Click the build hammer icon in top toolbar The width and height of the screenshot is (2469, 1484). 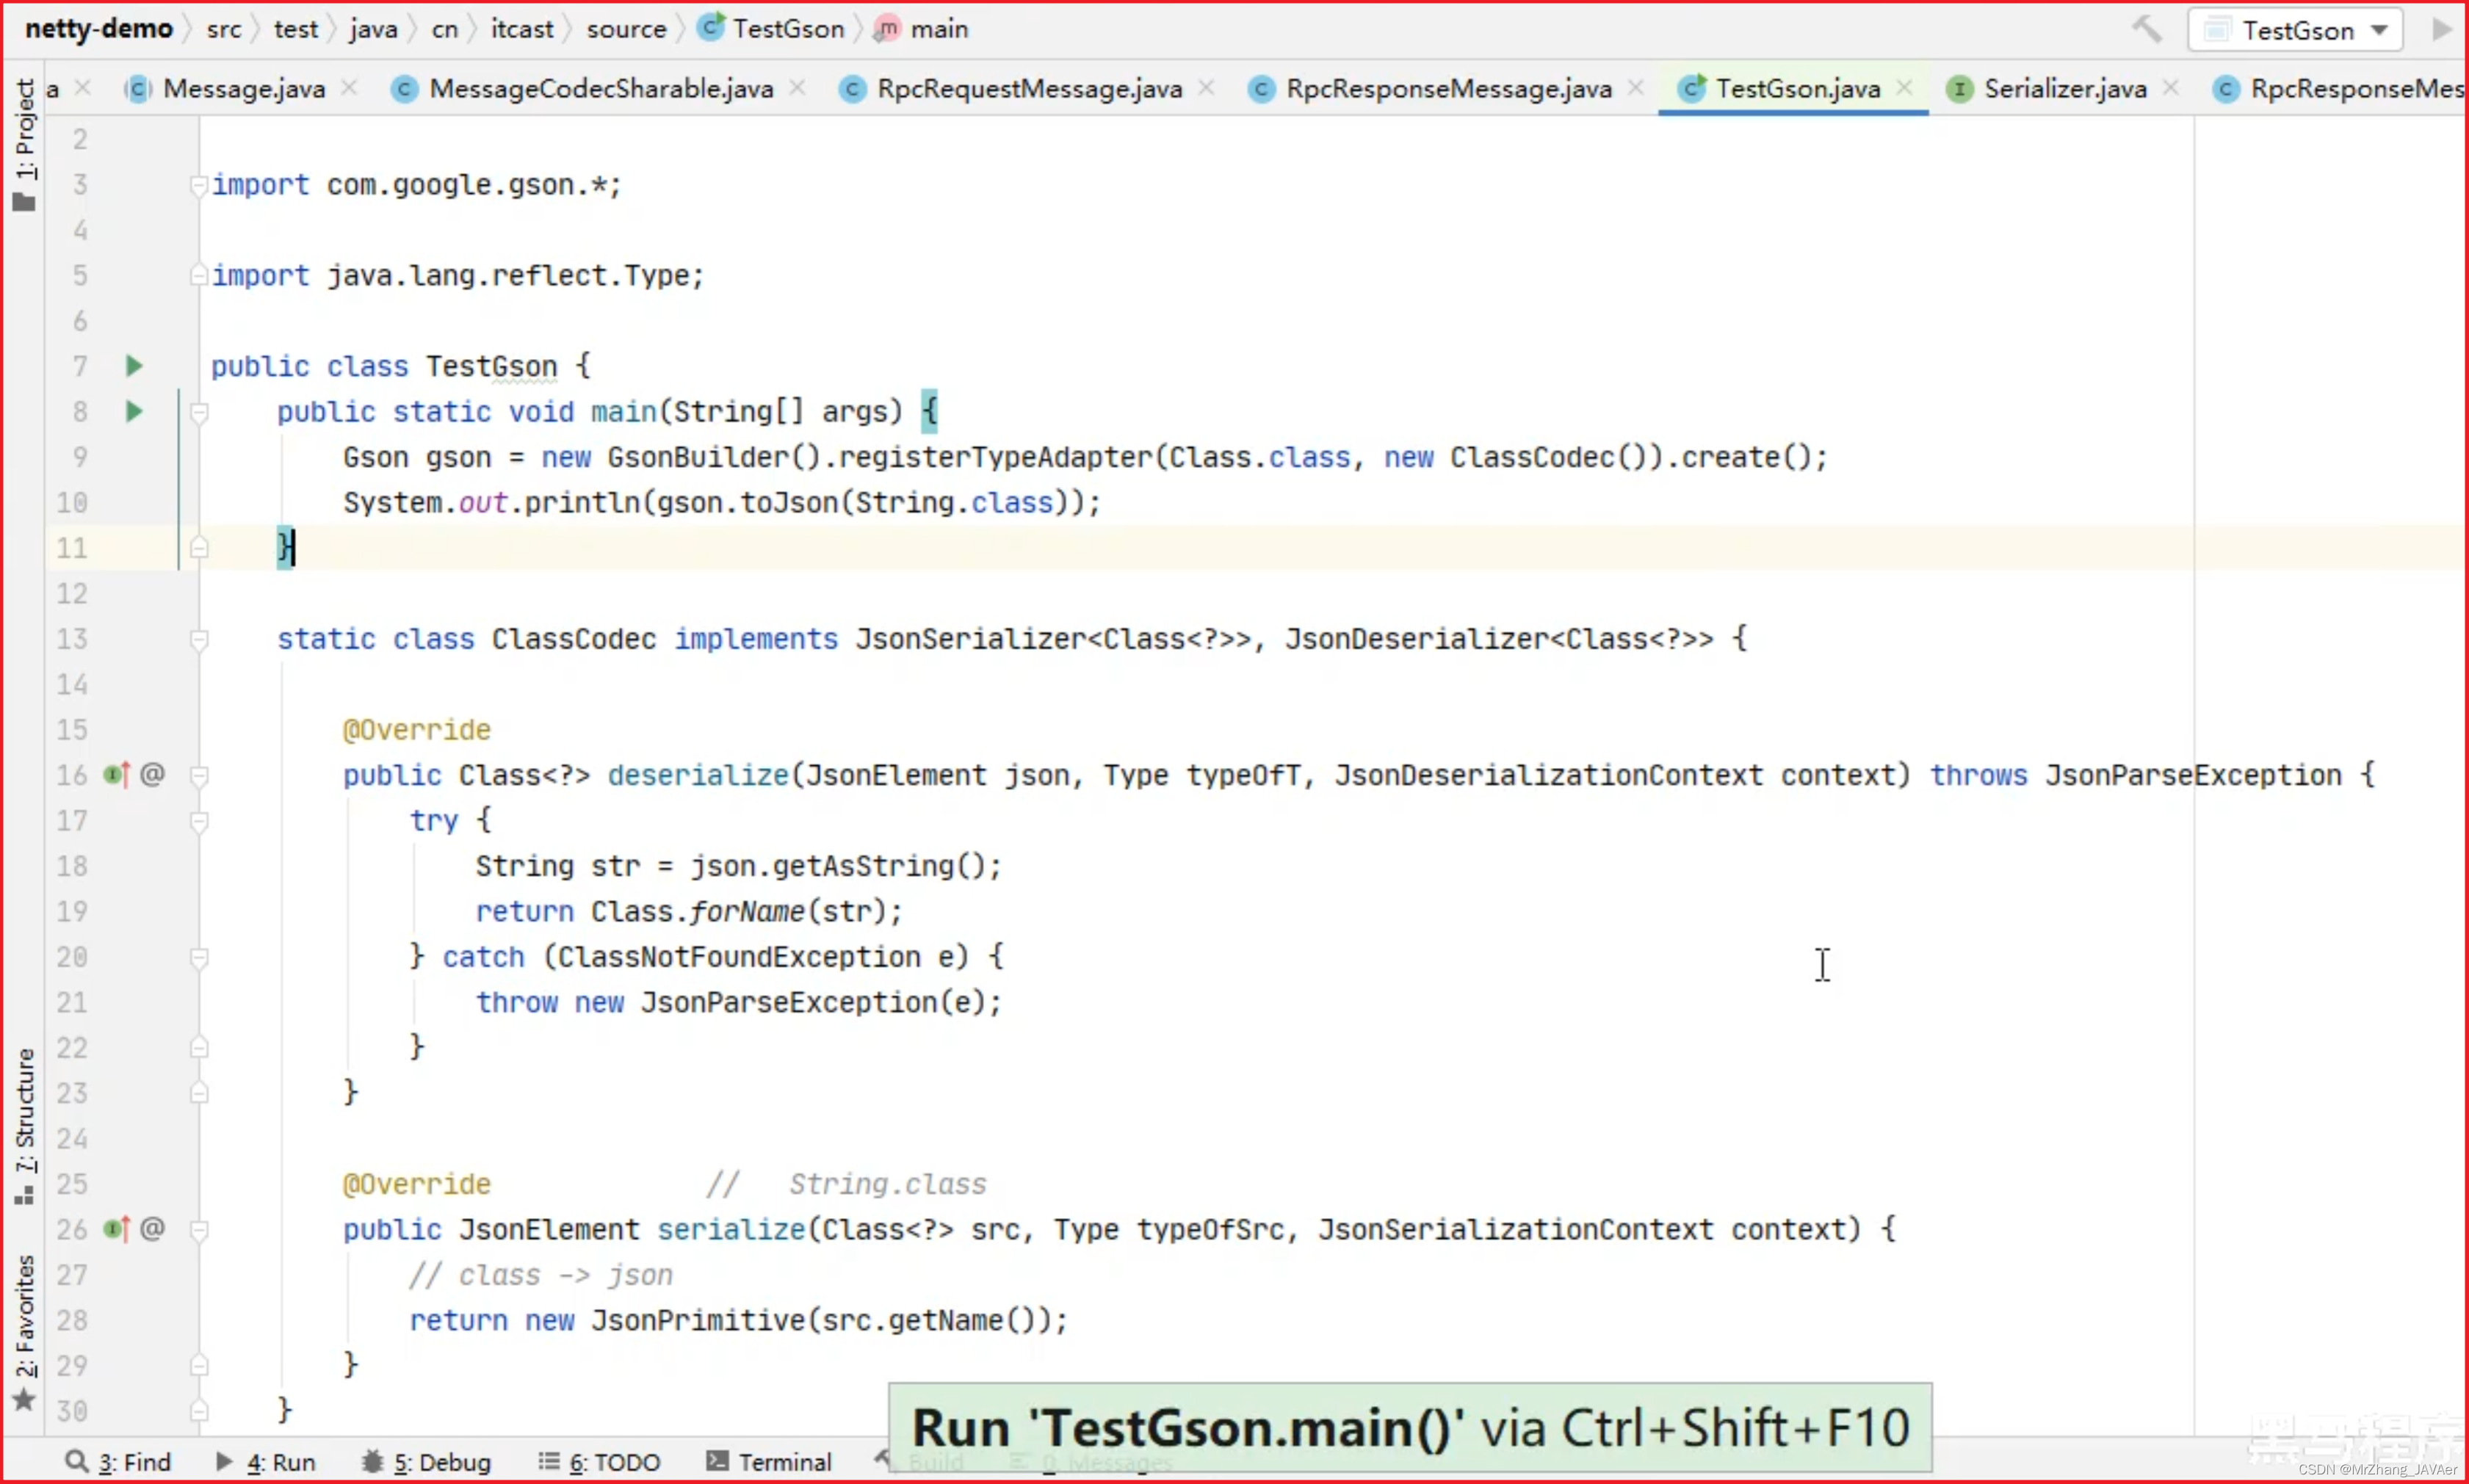[x=2147, y=29]
